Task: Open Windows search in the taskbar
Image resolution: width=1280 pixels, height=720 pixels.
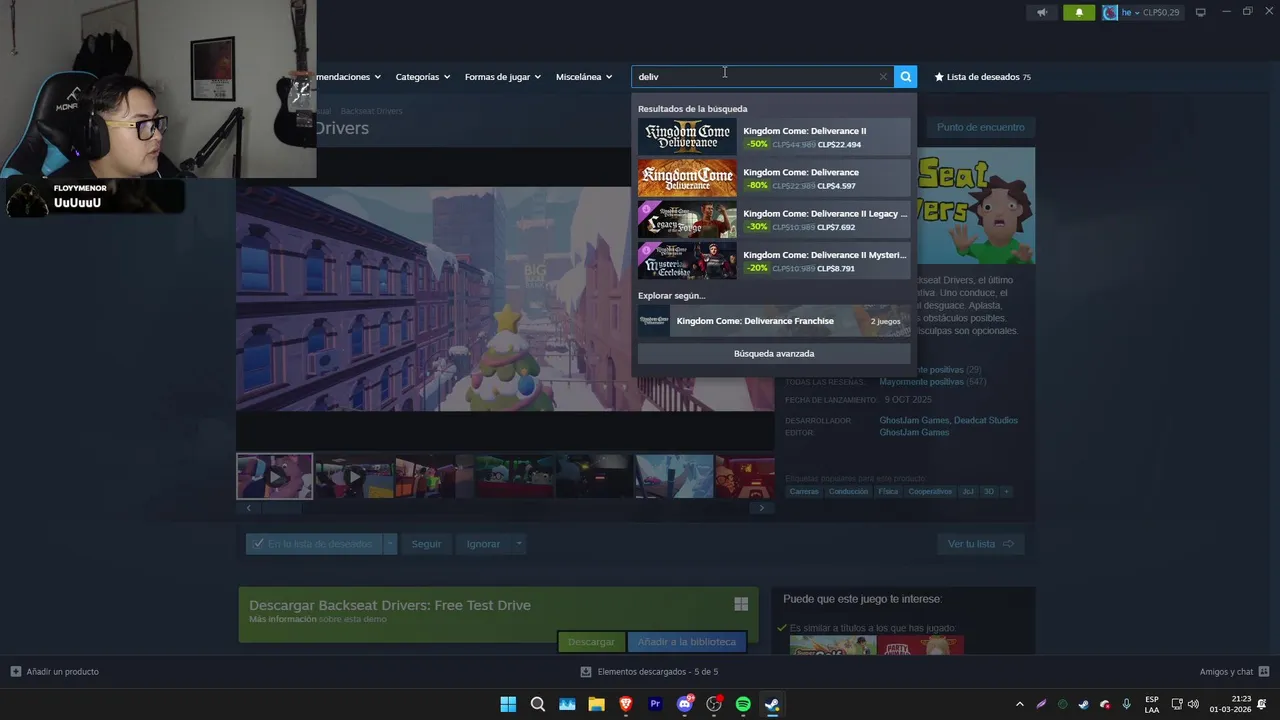Action: coord(538,704)
